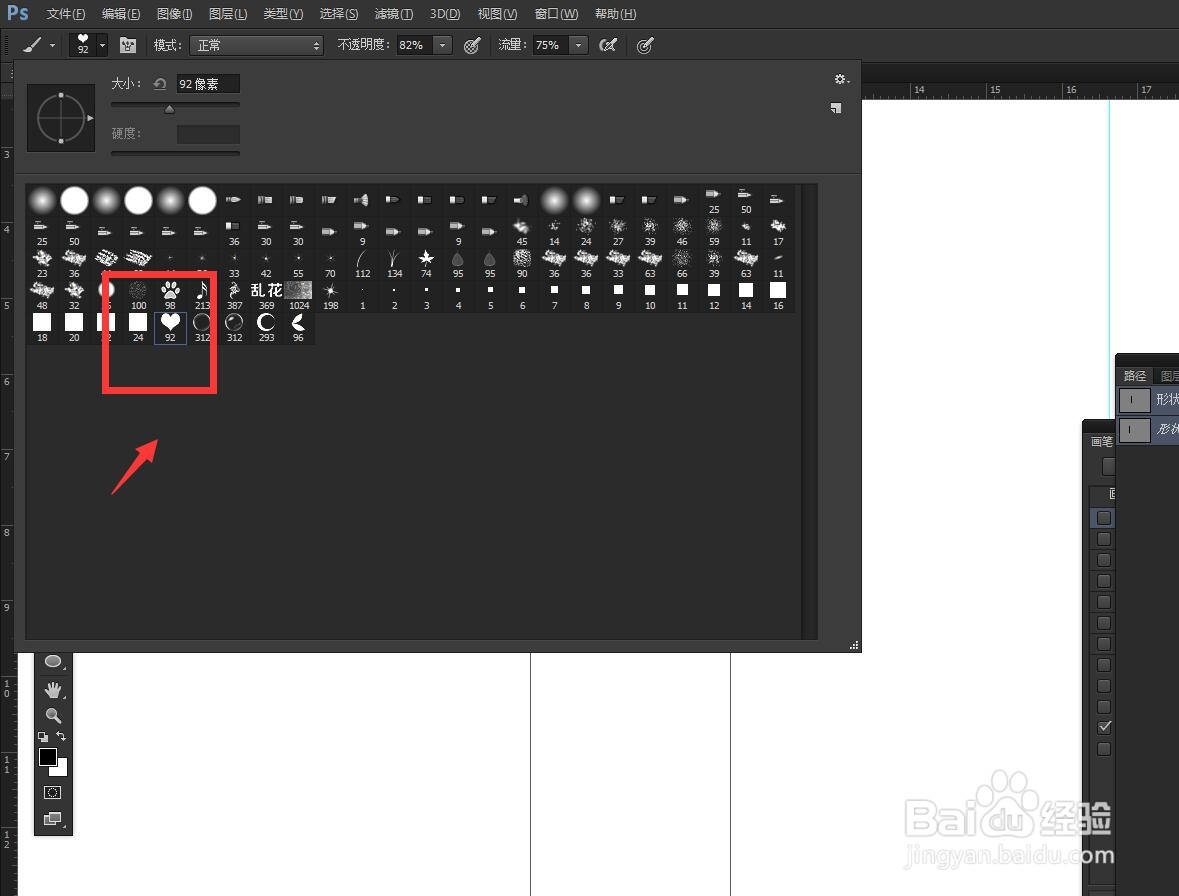Open the 滤镜 menu
The image size is (1179, 896).
click(x=393, y=14)
